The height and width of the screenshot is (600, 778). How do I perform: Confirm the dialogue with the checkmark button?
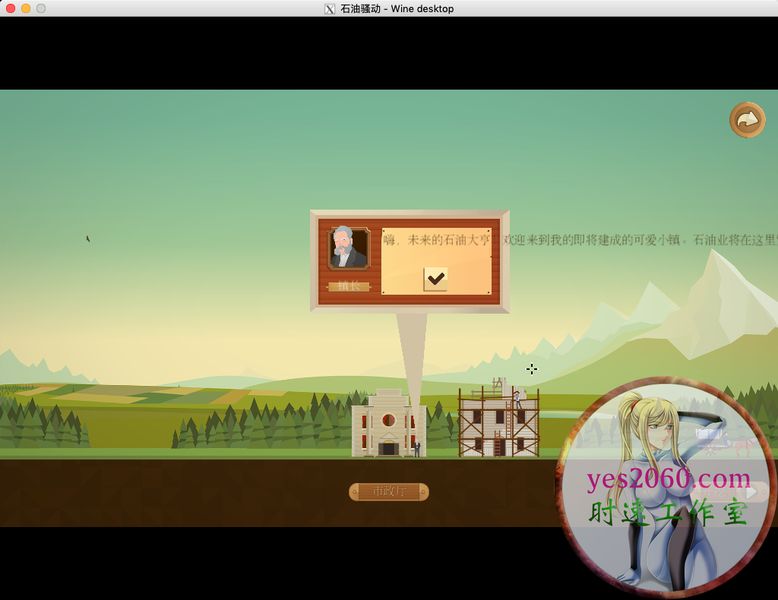[x=435, y=278]
